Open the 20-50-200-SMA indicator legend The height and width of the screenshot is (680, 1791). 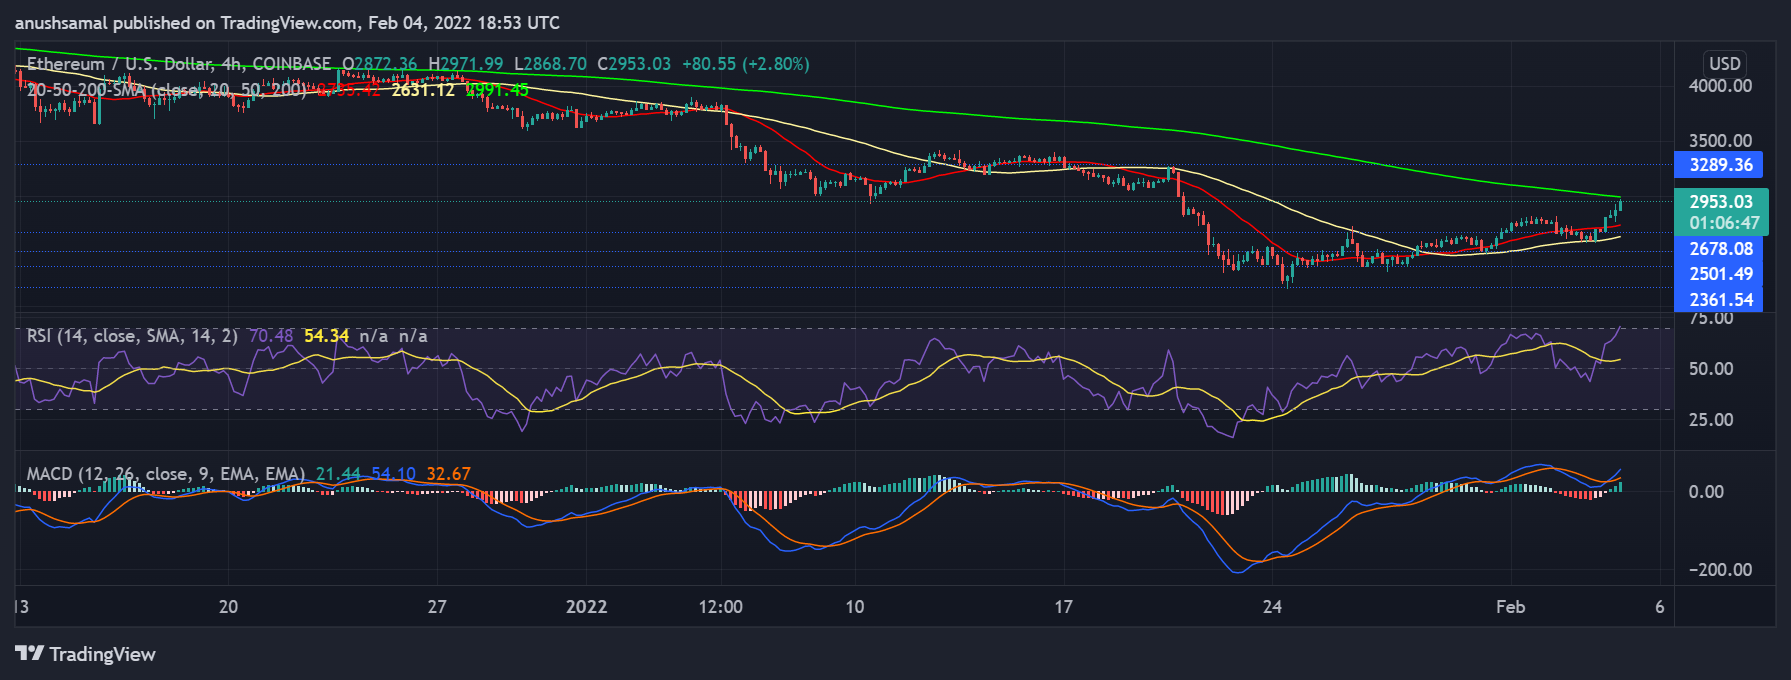pyautogui.click(x=165, y=90)
